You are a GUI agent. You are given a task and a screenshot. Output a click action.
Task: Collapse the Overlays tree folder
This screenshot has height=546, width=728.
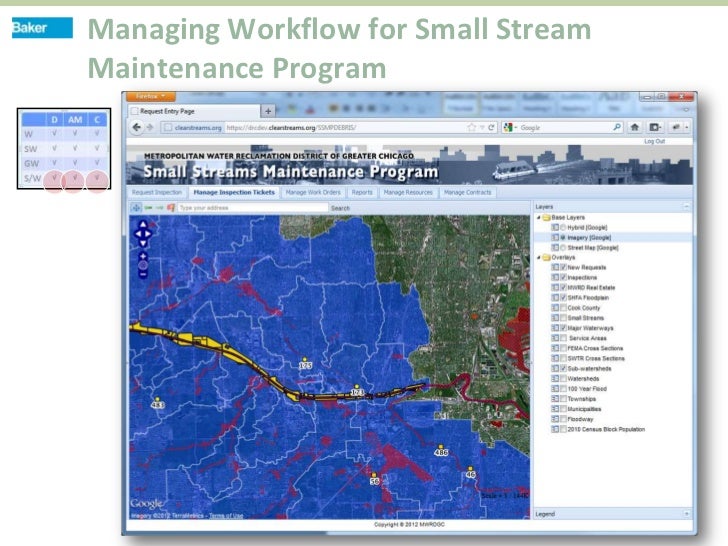[539, 257]
